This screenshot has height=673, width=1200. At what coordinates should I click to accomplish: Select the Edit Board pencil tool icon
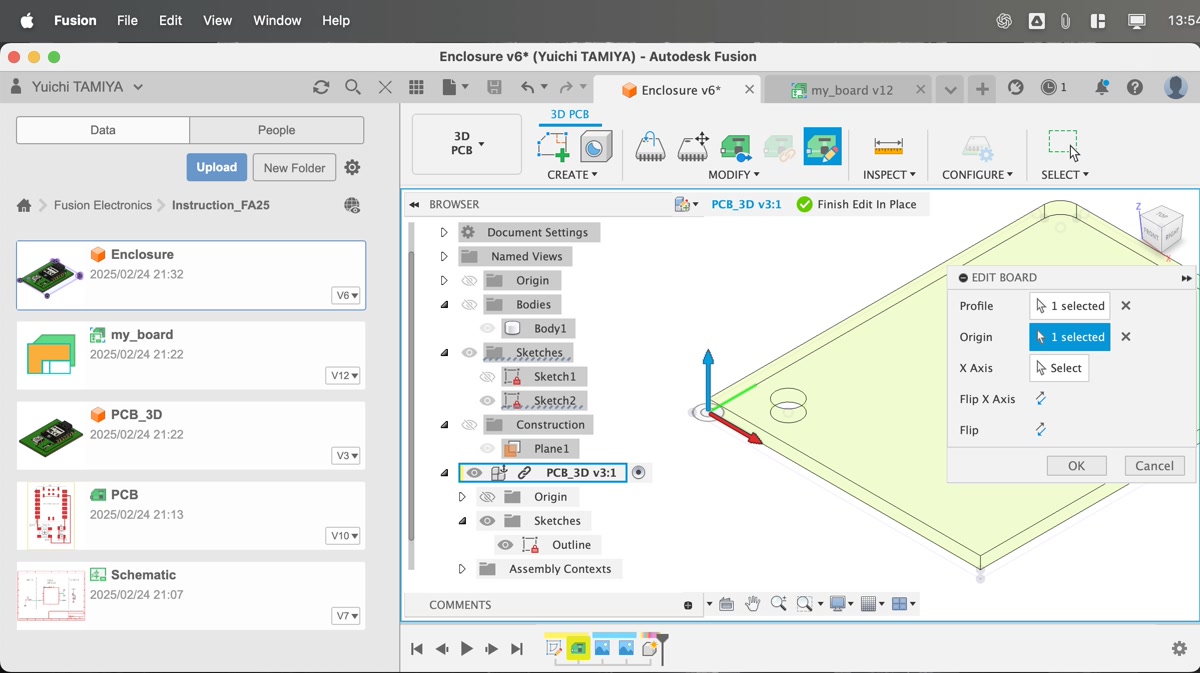click(822, 147)
